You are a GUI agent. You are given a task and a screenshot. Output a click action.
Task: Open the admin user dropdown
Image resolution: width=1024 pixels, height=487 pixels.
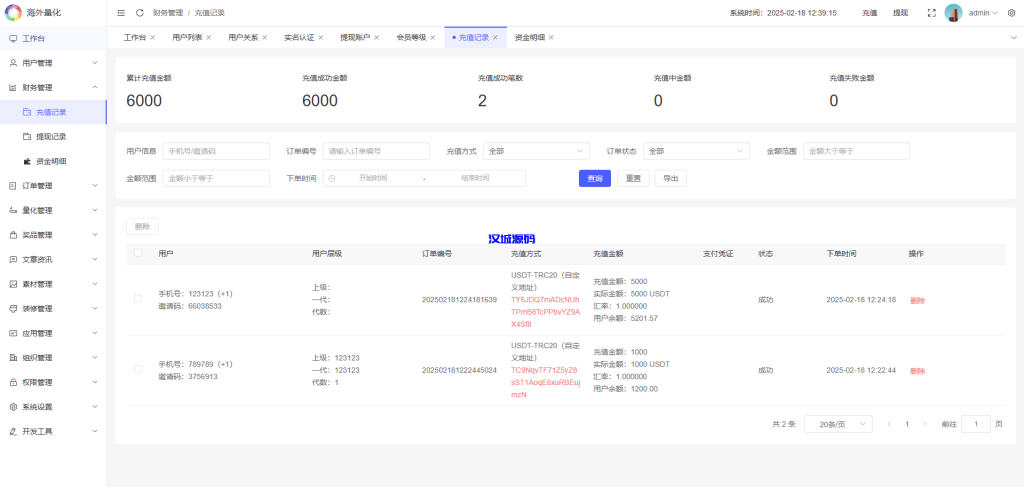pyautogui.click(x=984, y=13)
